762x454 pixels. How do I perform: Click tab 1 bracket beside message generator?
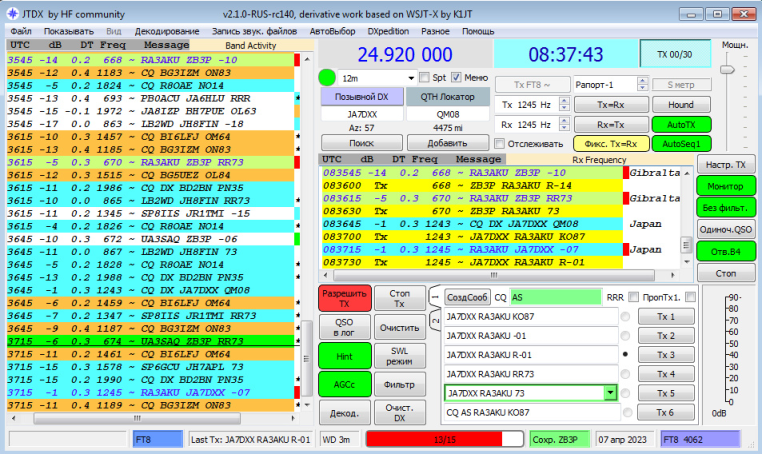point(435,297)
